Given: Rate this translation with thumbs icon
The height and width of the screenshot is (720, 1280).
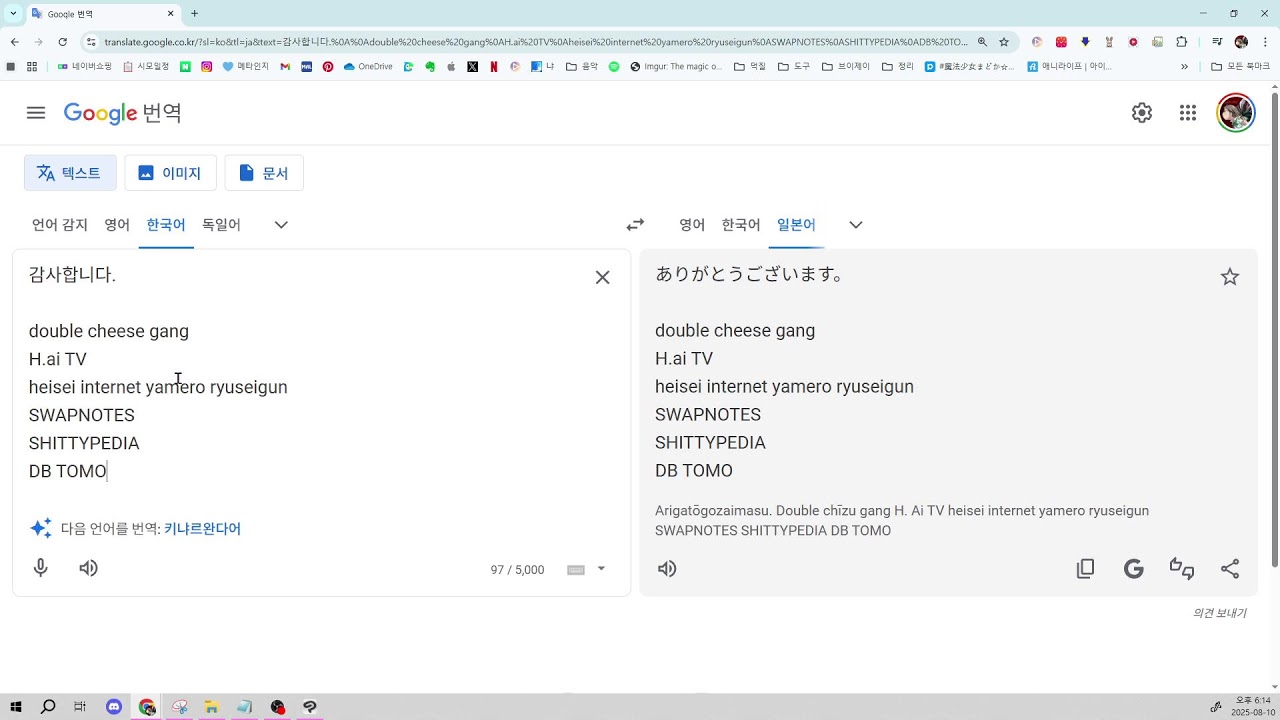Looking at the screenshot, I should click(1182, 569).
